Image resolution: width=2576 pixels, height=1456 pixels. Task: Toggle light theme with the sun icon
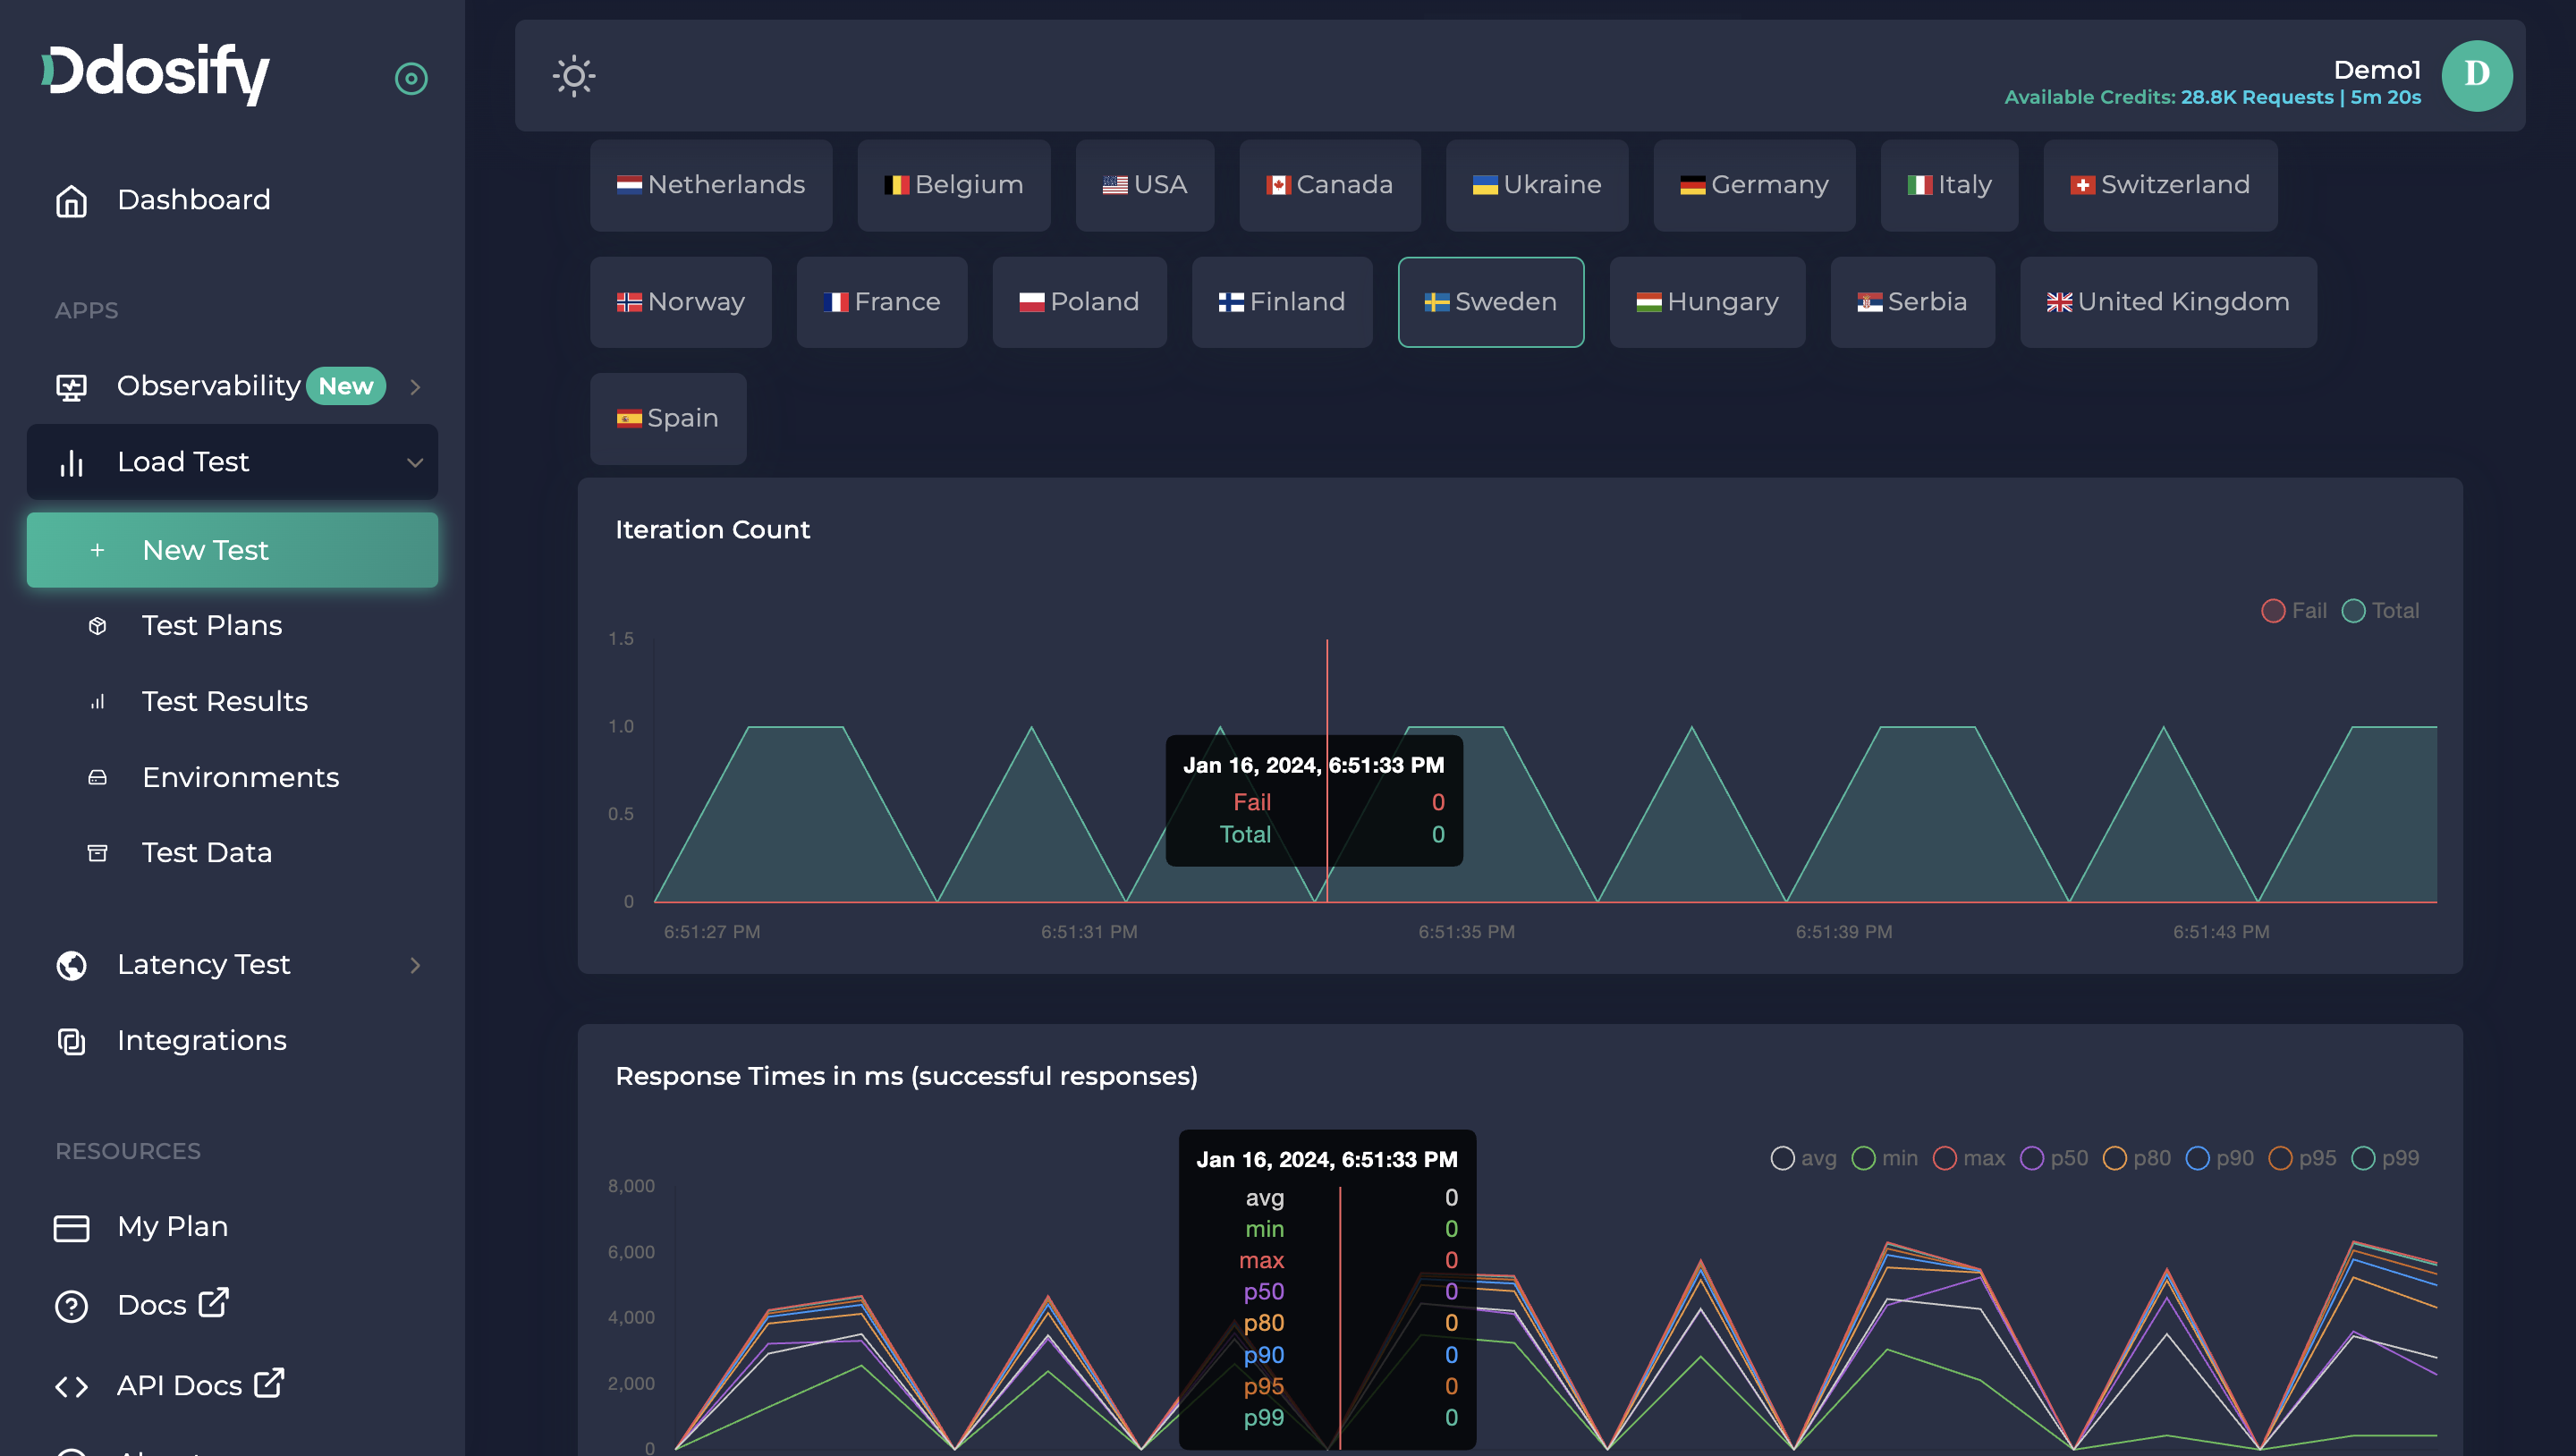(573, 76)
